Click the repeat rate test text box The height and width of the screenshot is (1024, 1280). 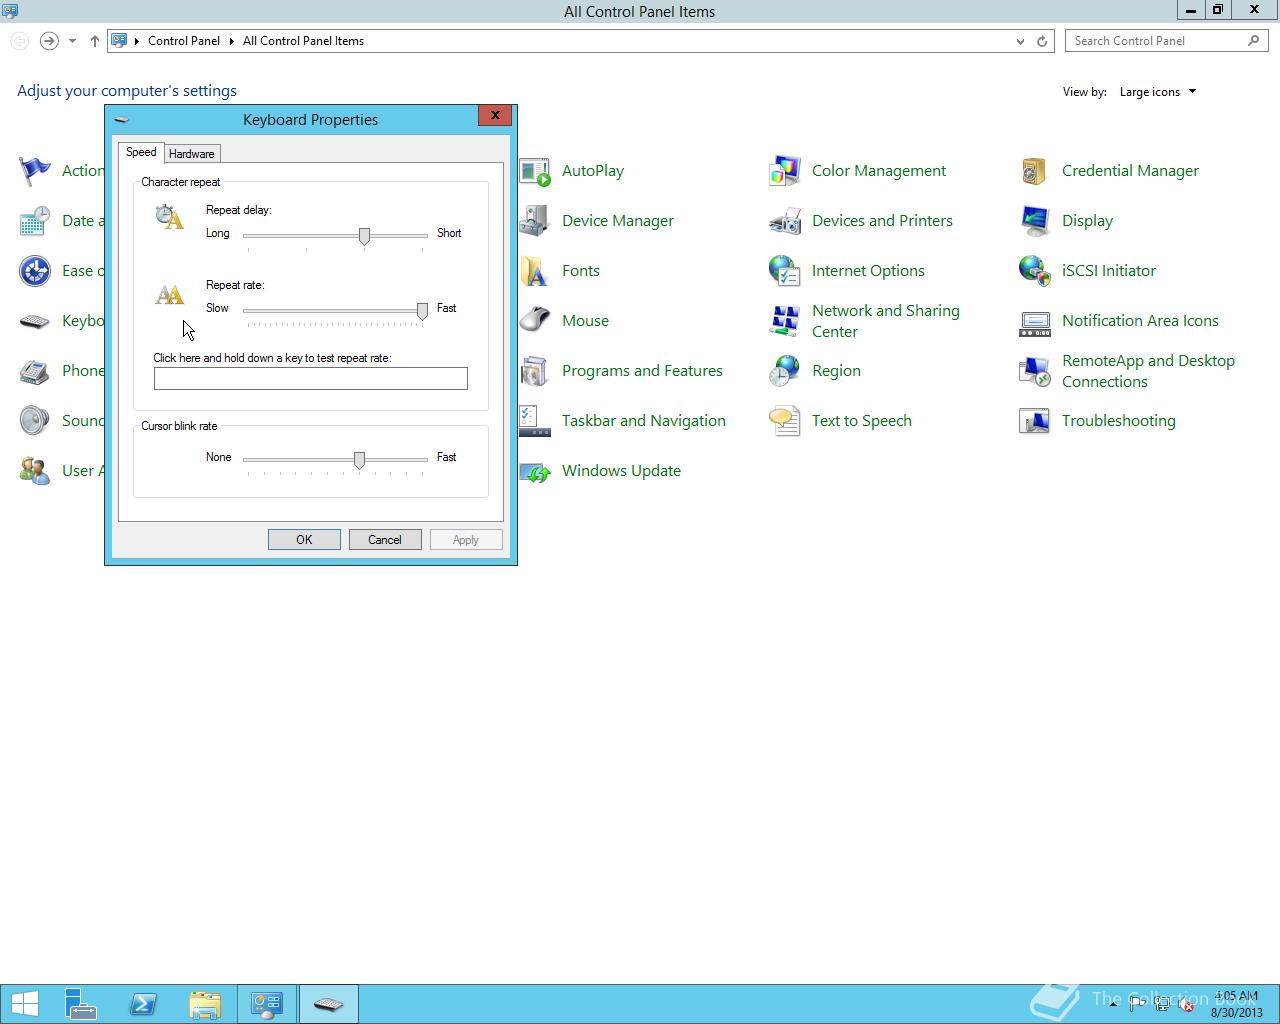point(311,378)
